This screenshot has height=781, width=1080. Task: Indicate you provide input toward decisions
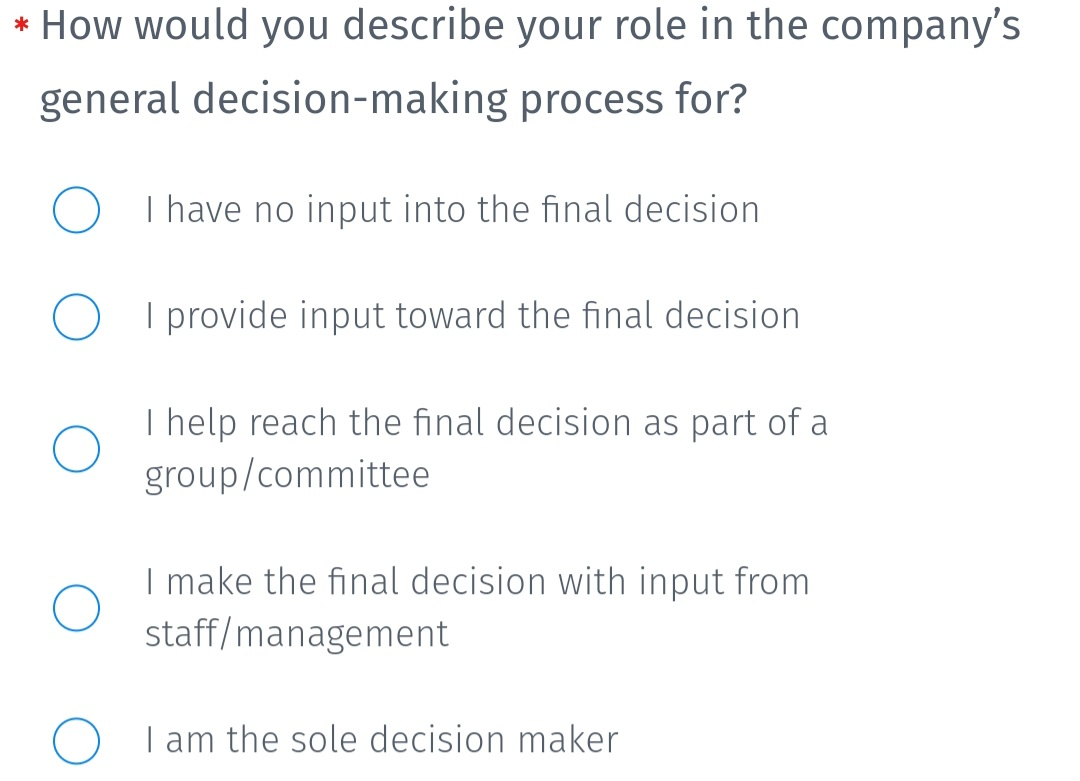[76, 317]
